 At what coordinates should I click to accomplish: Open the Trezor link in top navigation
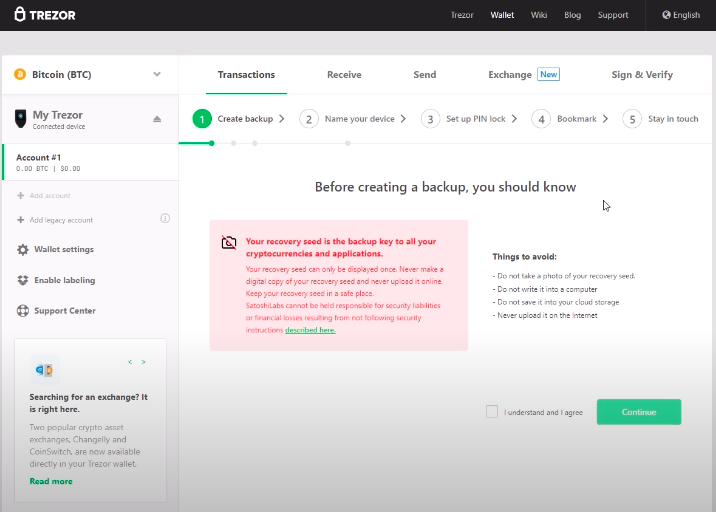pos(462,15)
